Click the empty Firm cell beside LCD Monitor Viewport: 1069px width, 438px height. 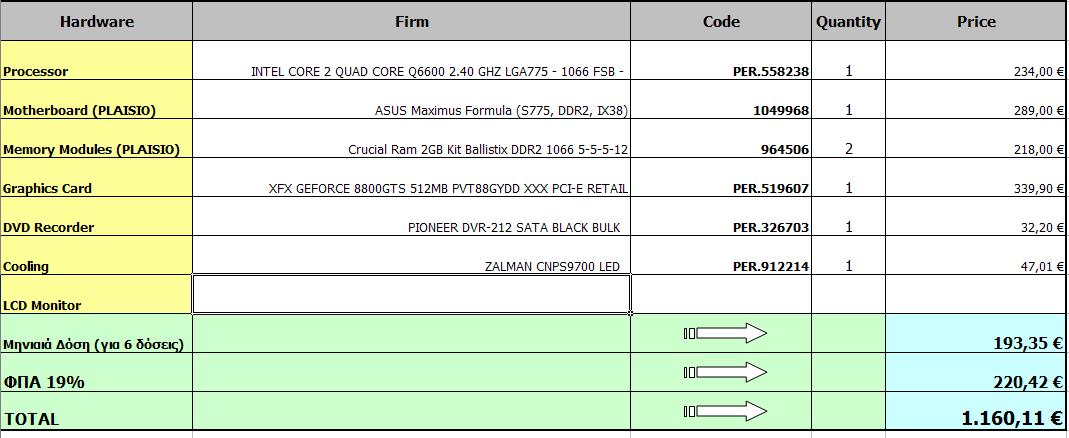(411, 294)
